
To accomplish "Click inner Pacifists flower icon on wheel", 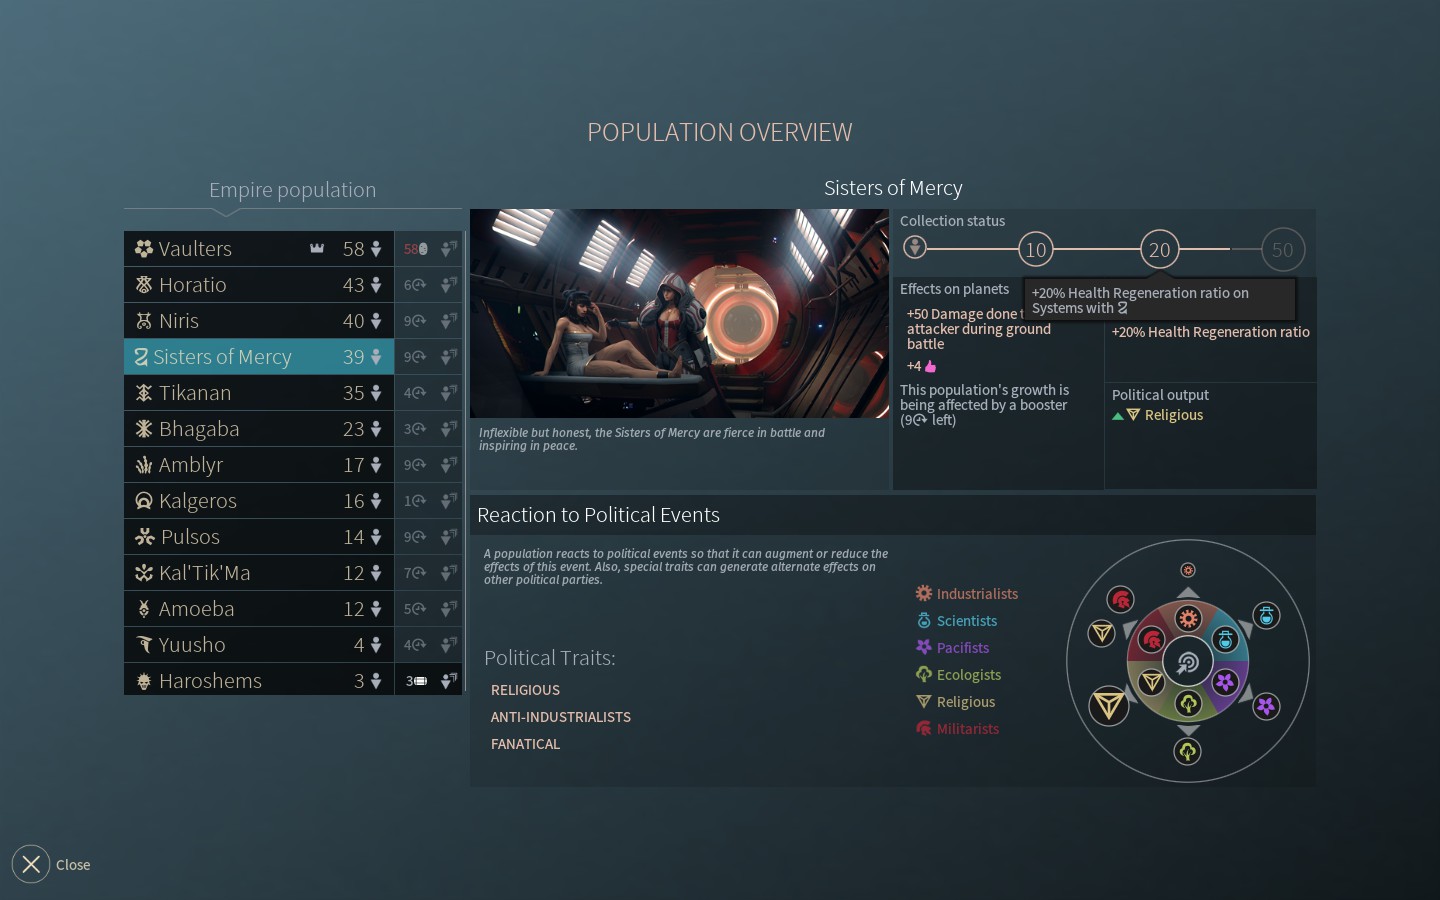I will tap(1225, 683).
